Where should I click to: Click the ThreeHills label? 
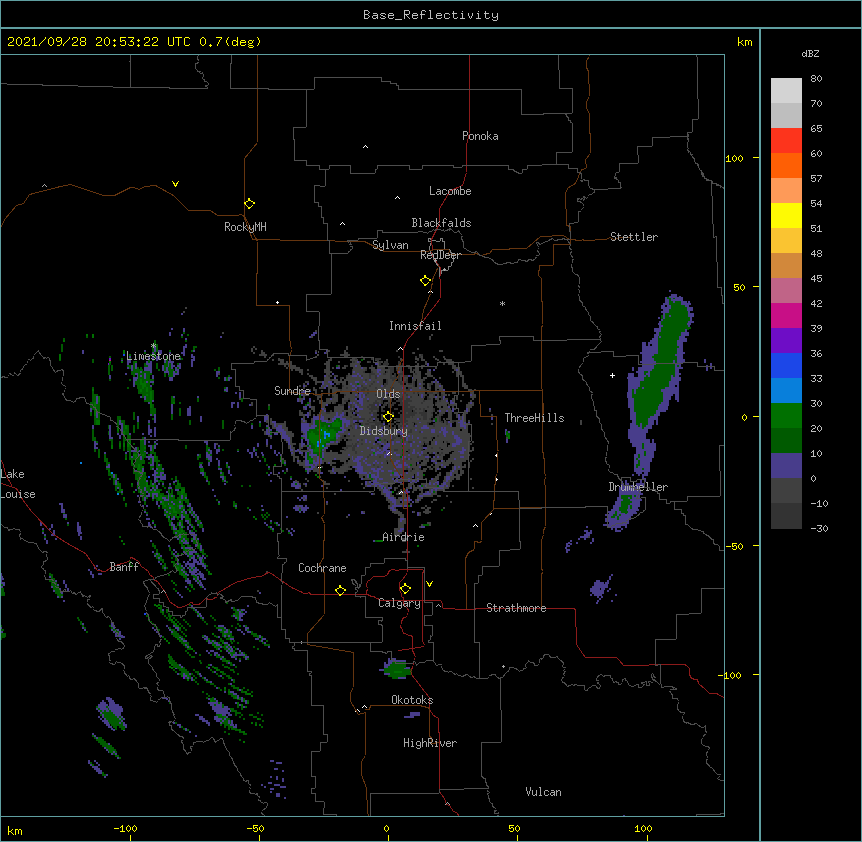click(x=534, y=418)
